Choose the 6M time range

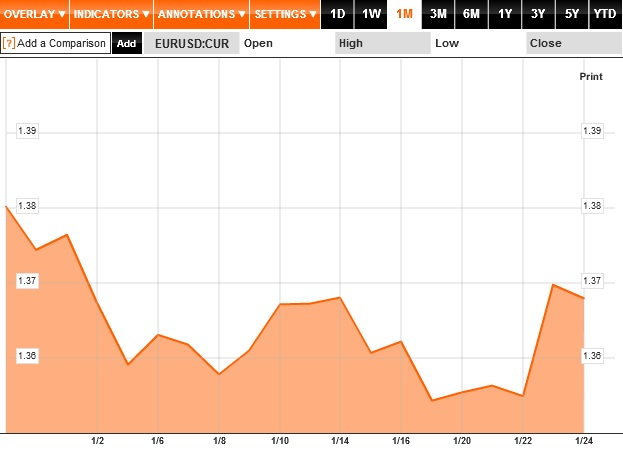click(471, 14)
